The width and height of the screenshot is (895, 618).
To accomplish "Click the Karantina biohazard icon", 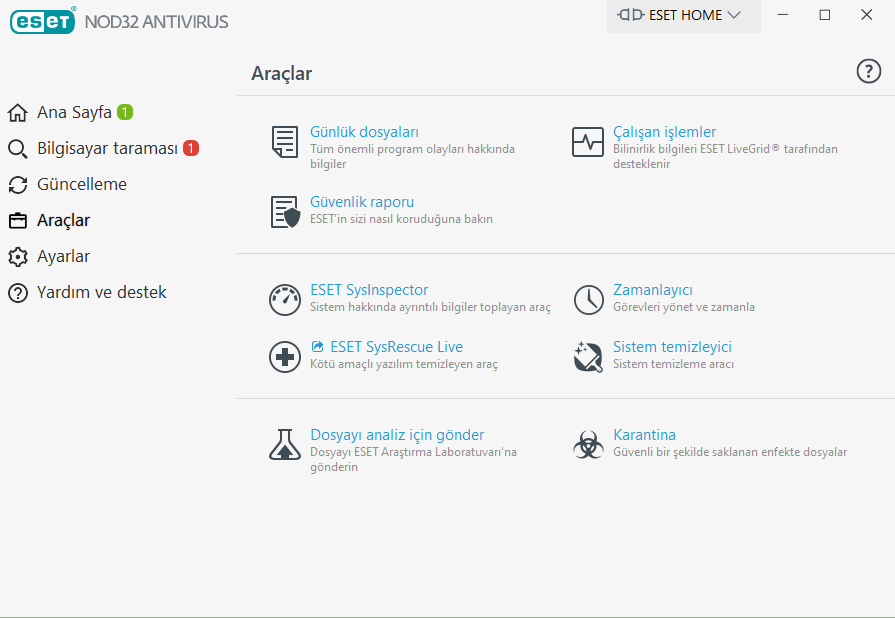I will tap(588, 443).
